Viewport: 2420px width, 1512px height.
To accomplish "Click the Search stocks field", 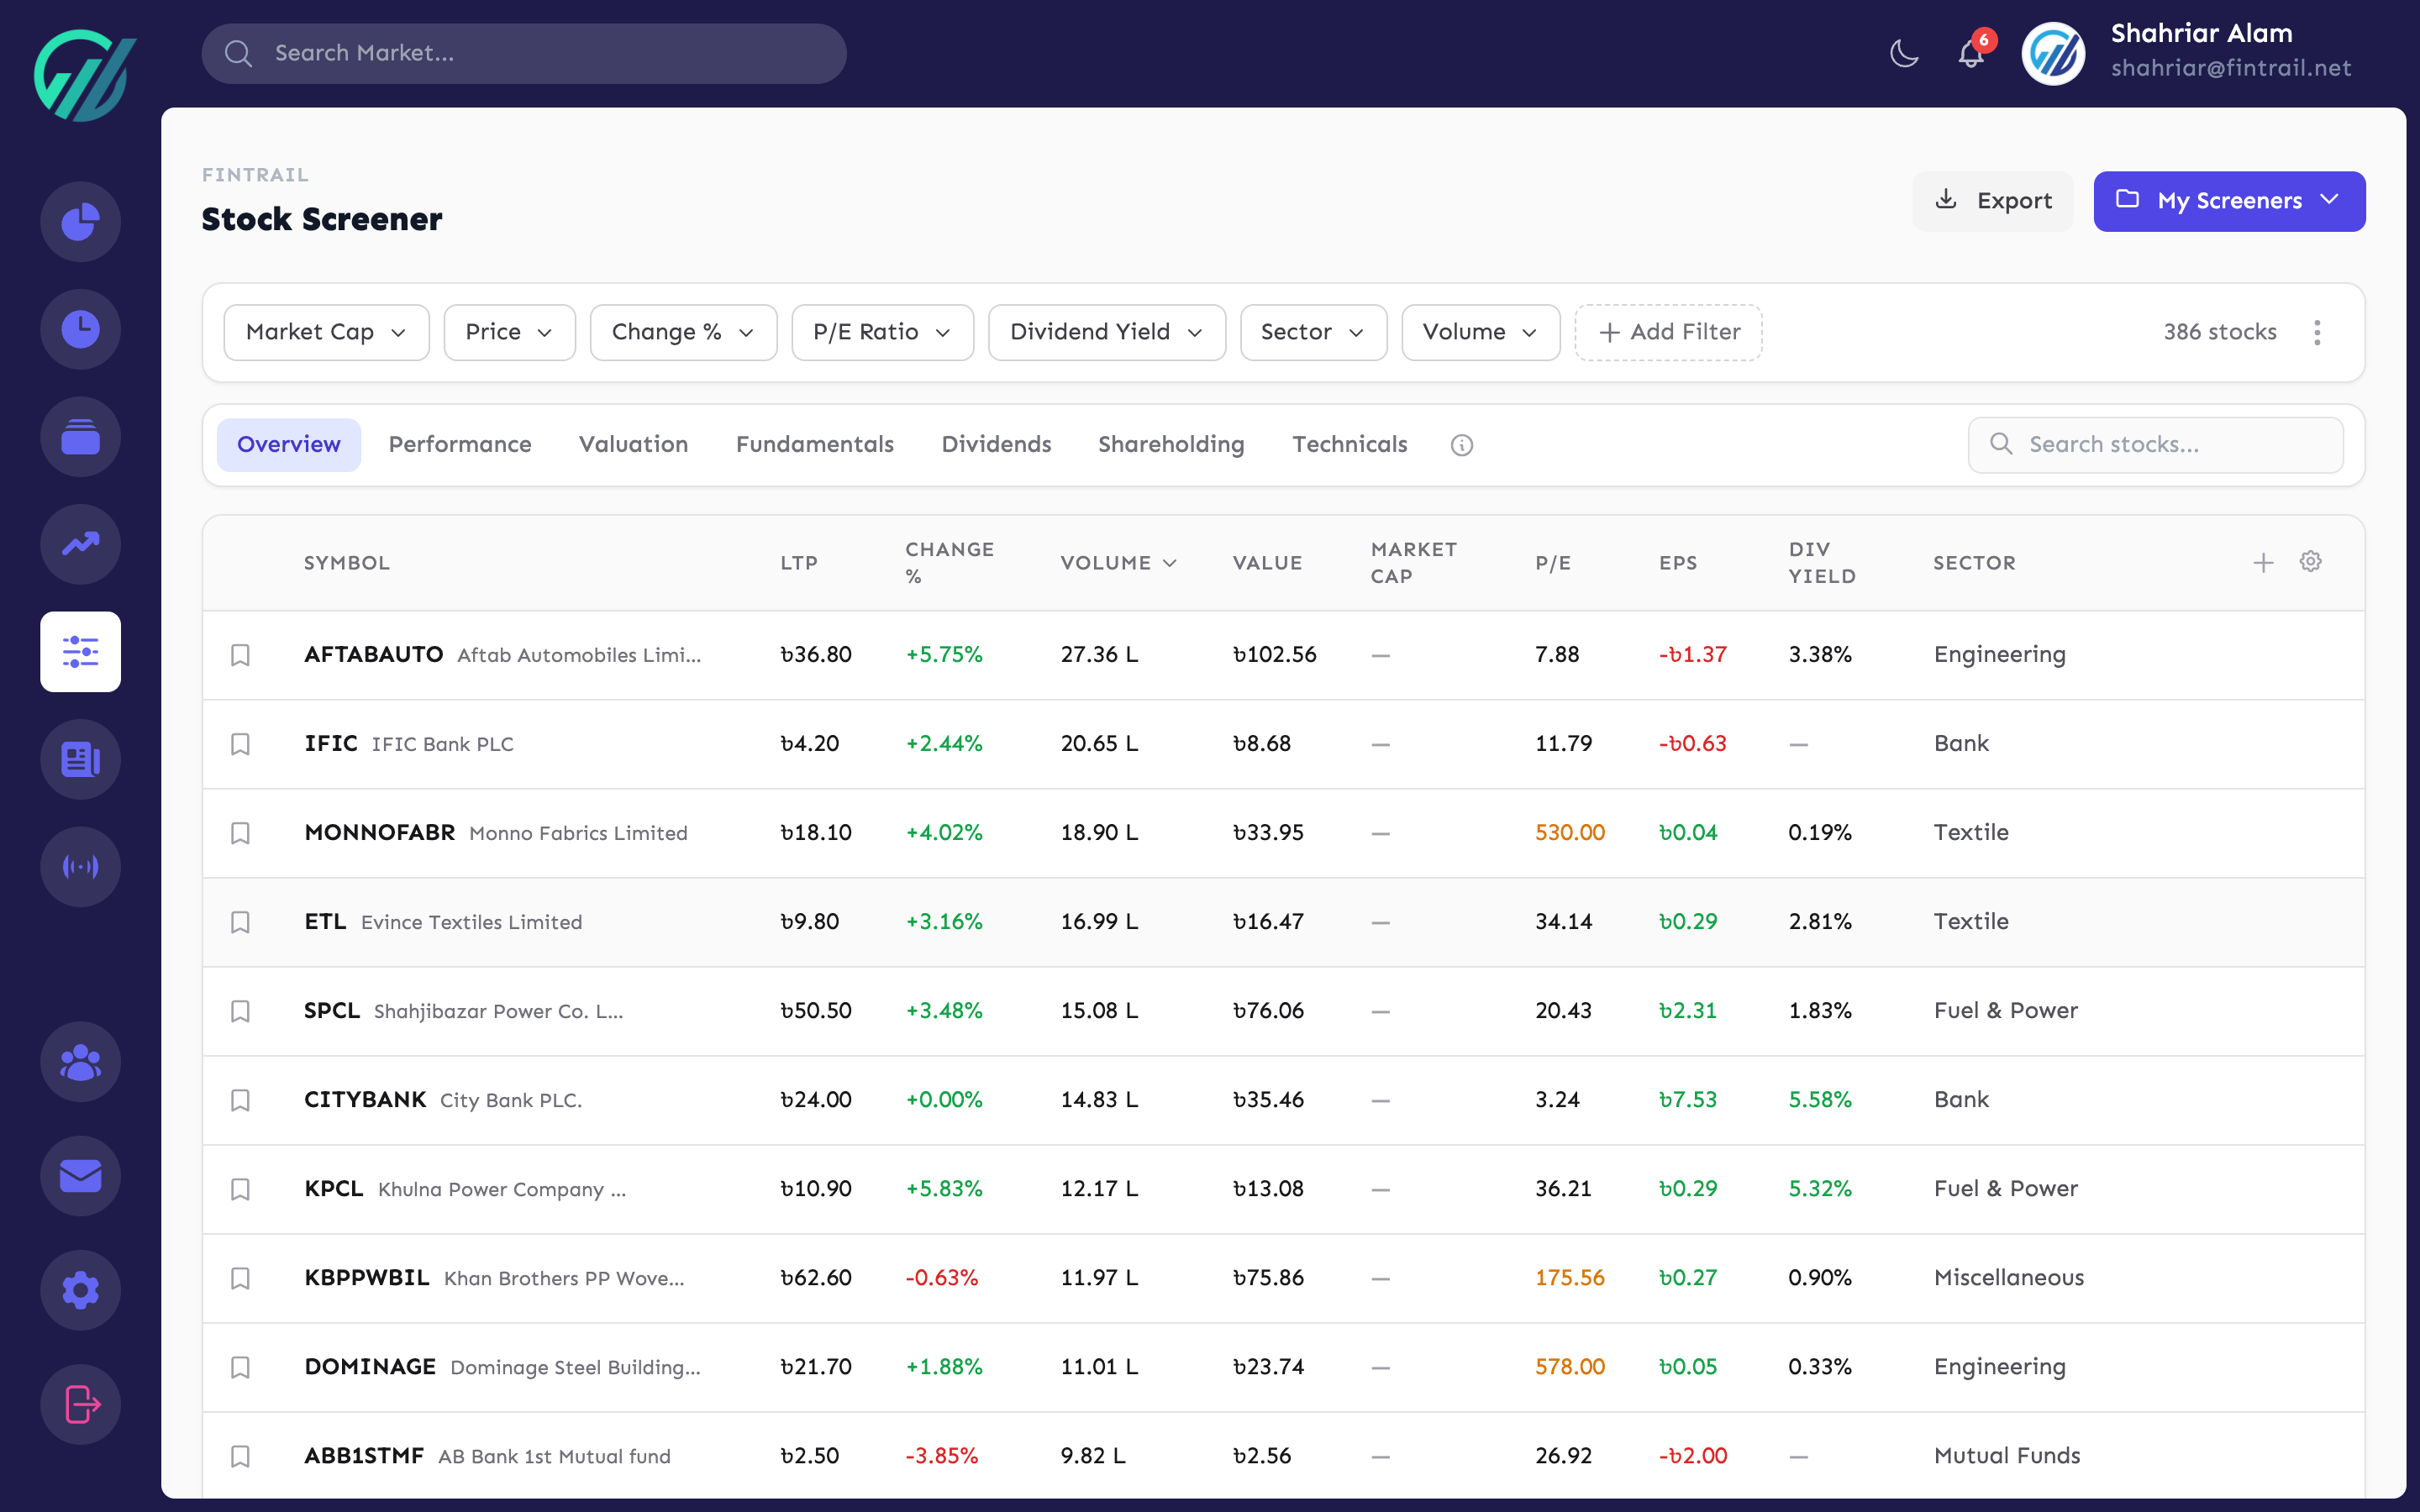I will [x=2155, y=444].
